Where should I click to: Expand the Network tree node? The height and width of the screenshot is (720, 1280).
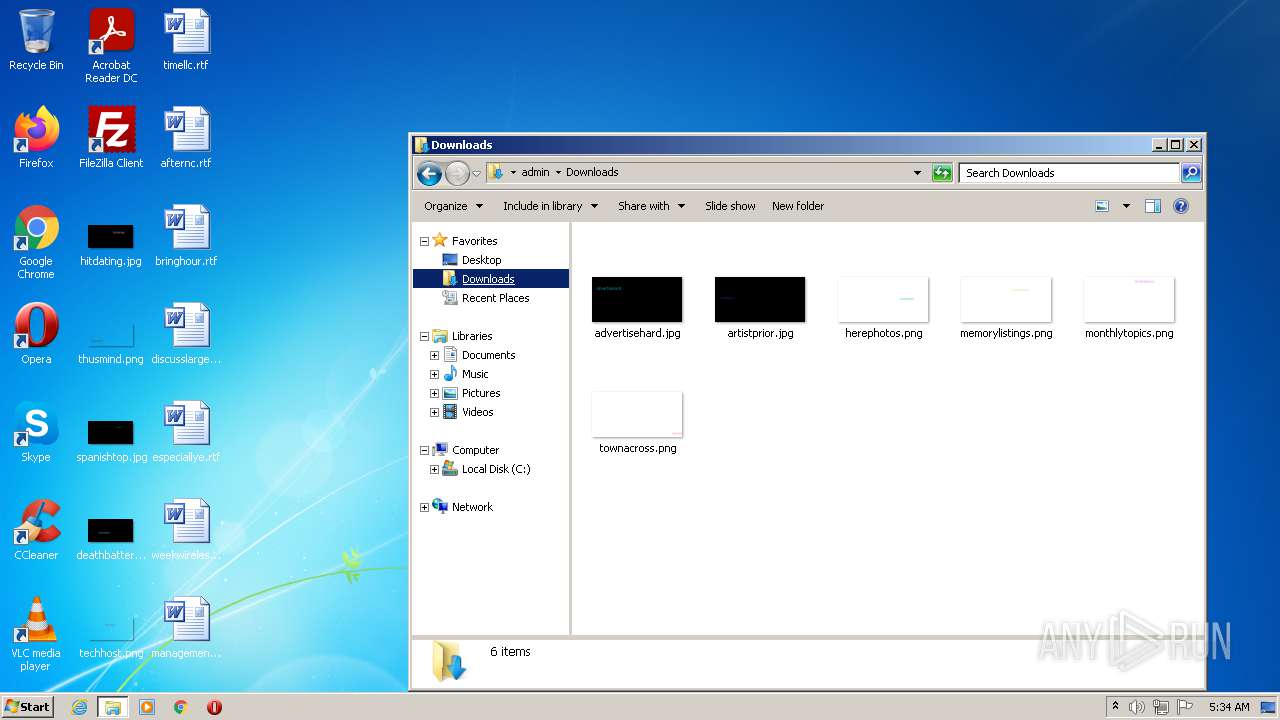click(424, 507)
